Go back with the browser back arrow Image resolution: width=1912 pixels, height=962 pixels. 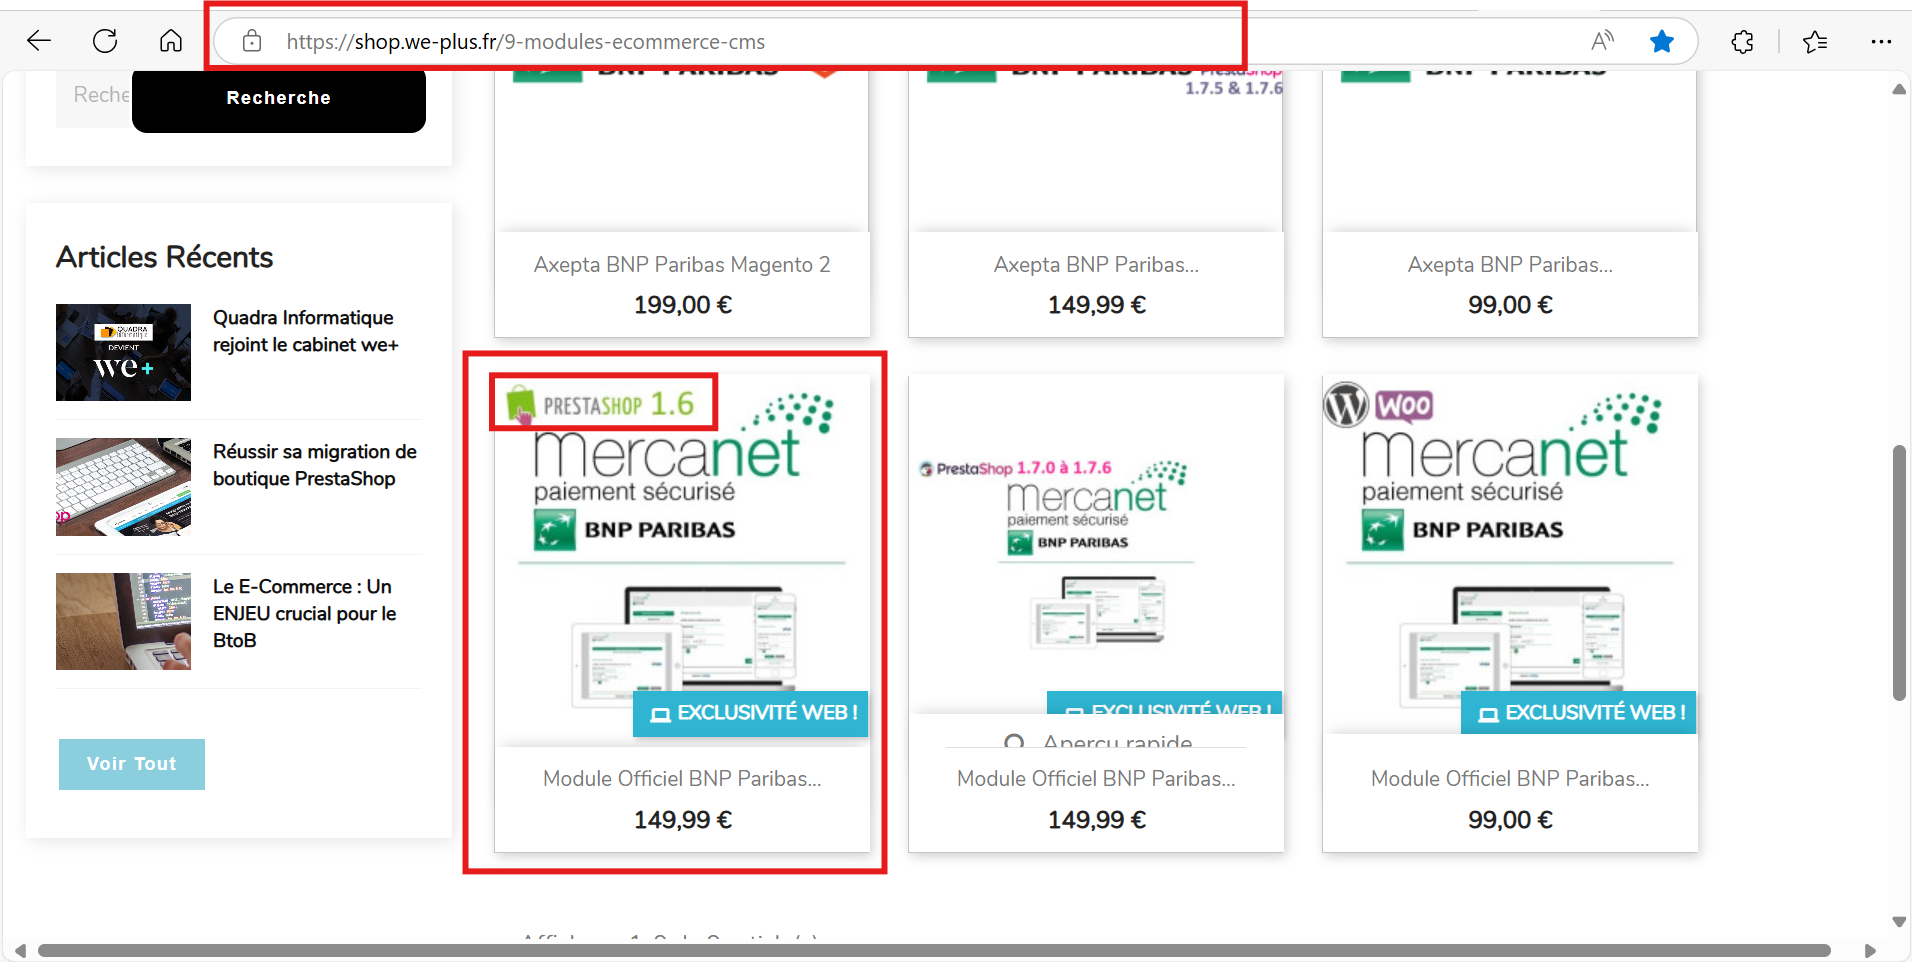coord(38,41)
